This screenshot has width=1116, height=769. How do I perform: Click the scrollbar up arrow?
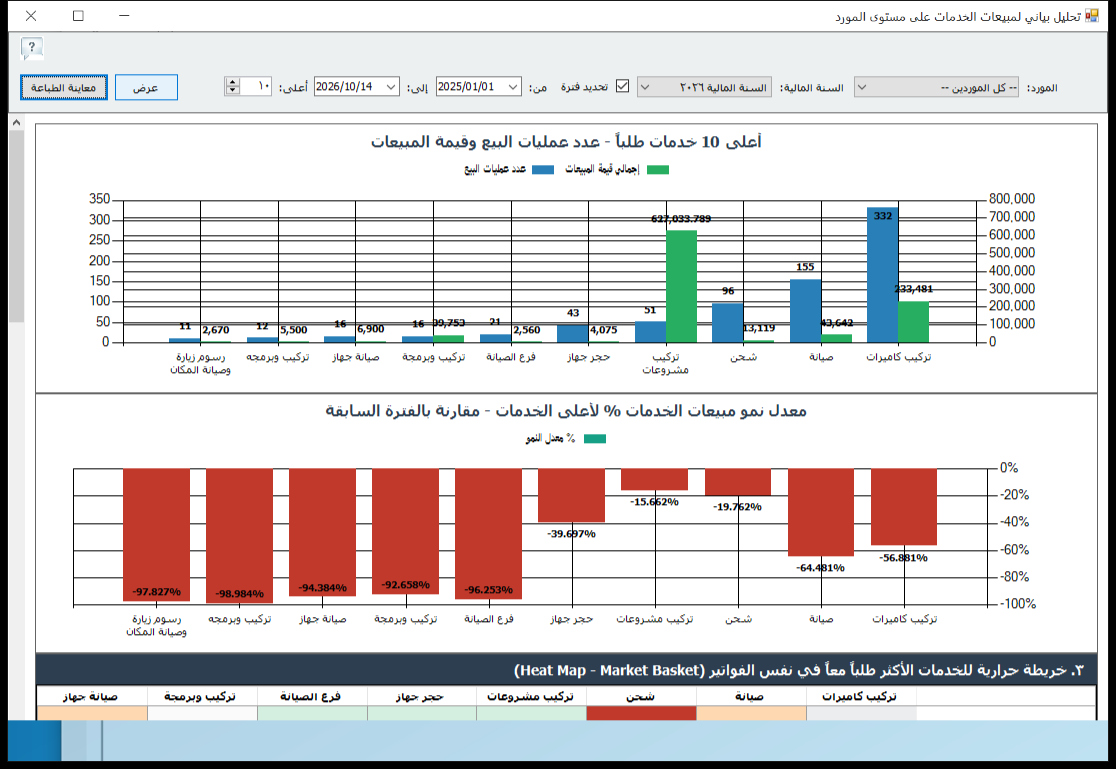pos(16,122)
